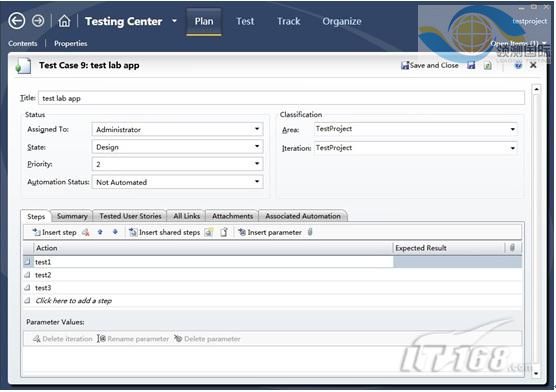The width and height of the screenshot is (556, 392).
Task: Click Insert parameter button
Action: click(x=270, y=232)
